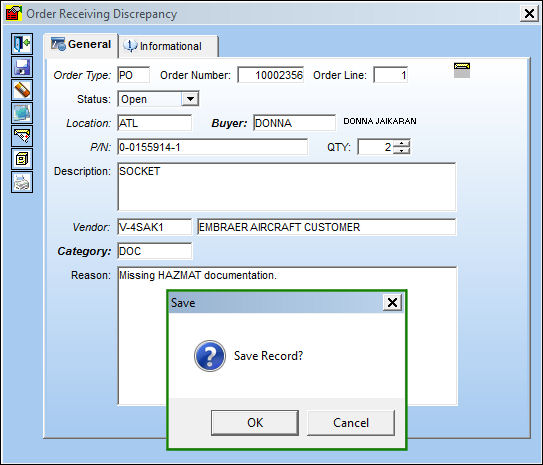Switch to the General tab
This screenshot has width=543, height=465.
(81, 45)
